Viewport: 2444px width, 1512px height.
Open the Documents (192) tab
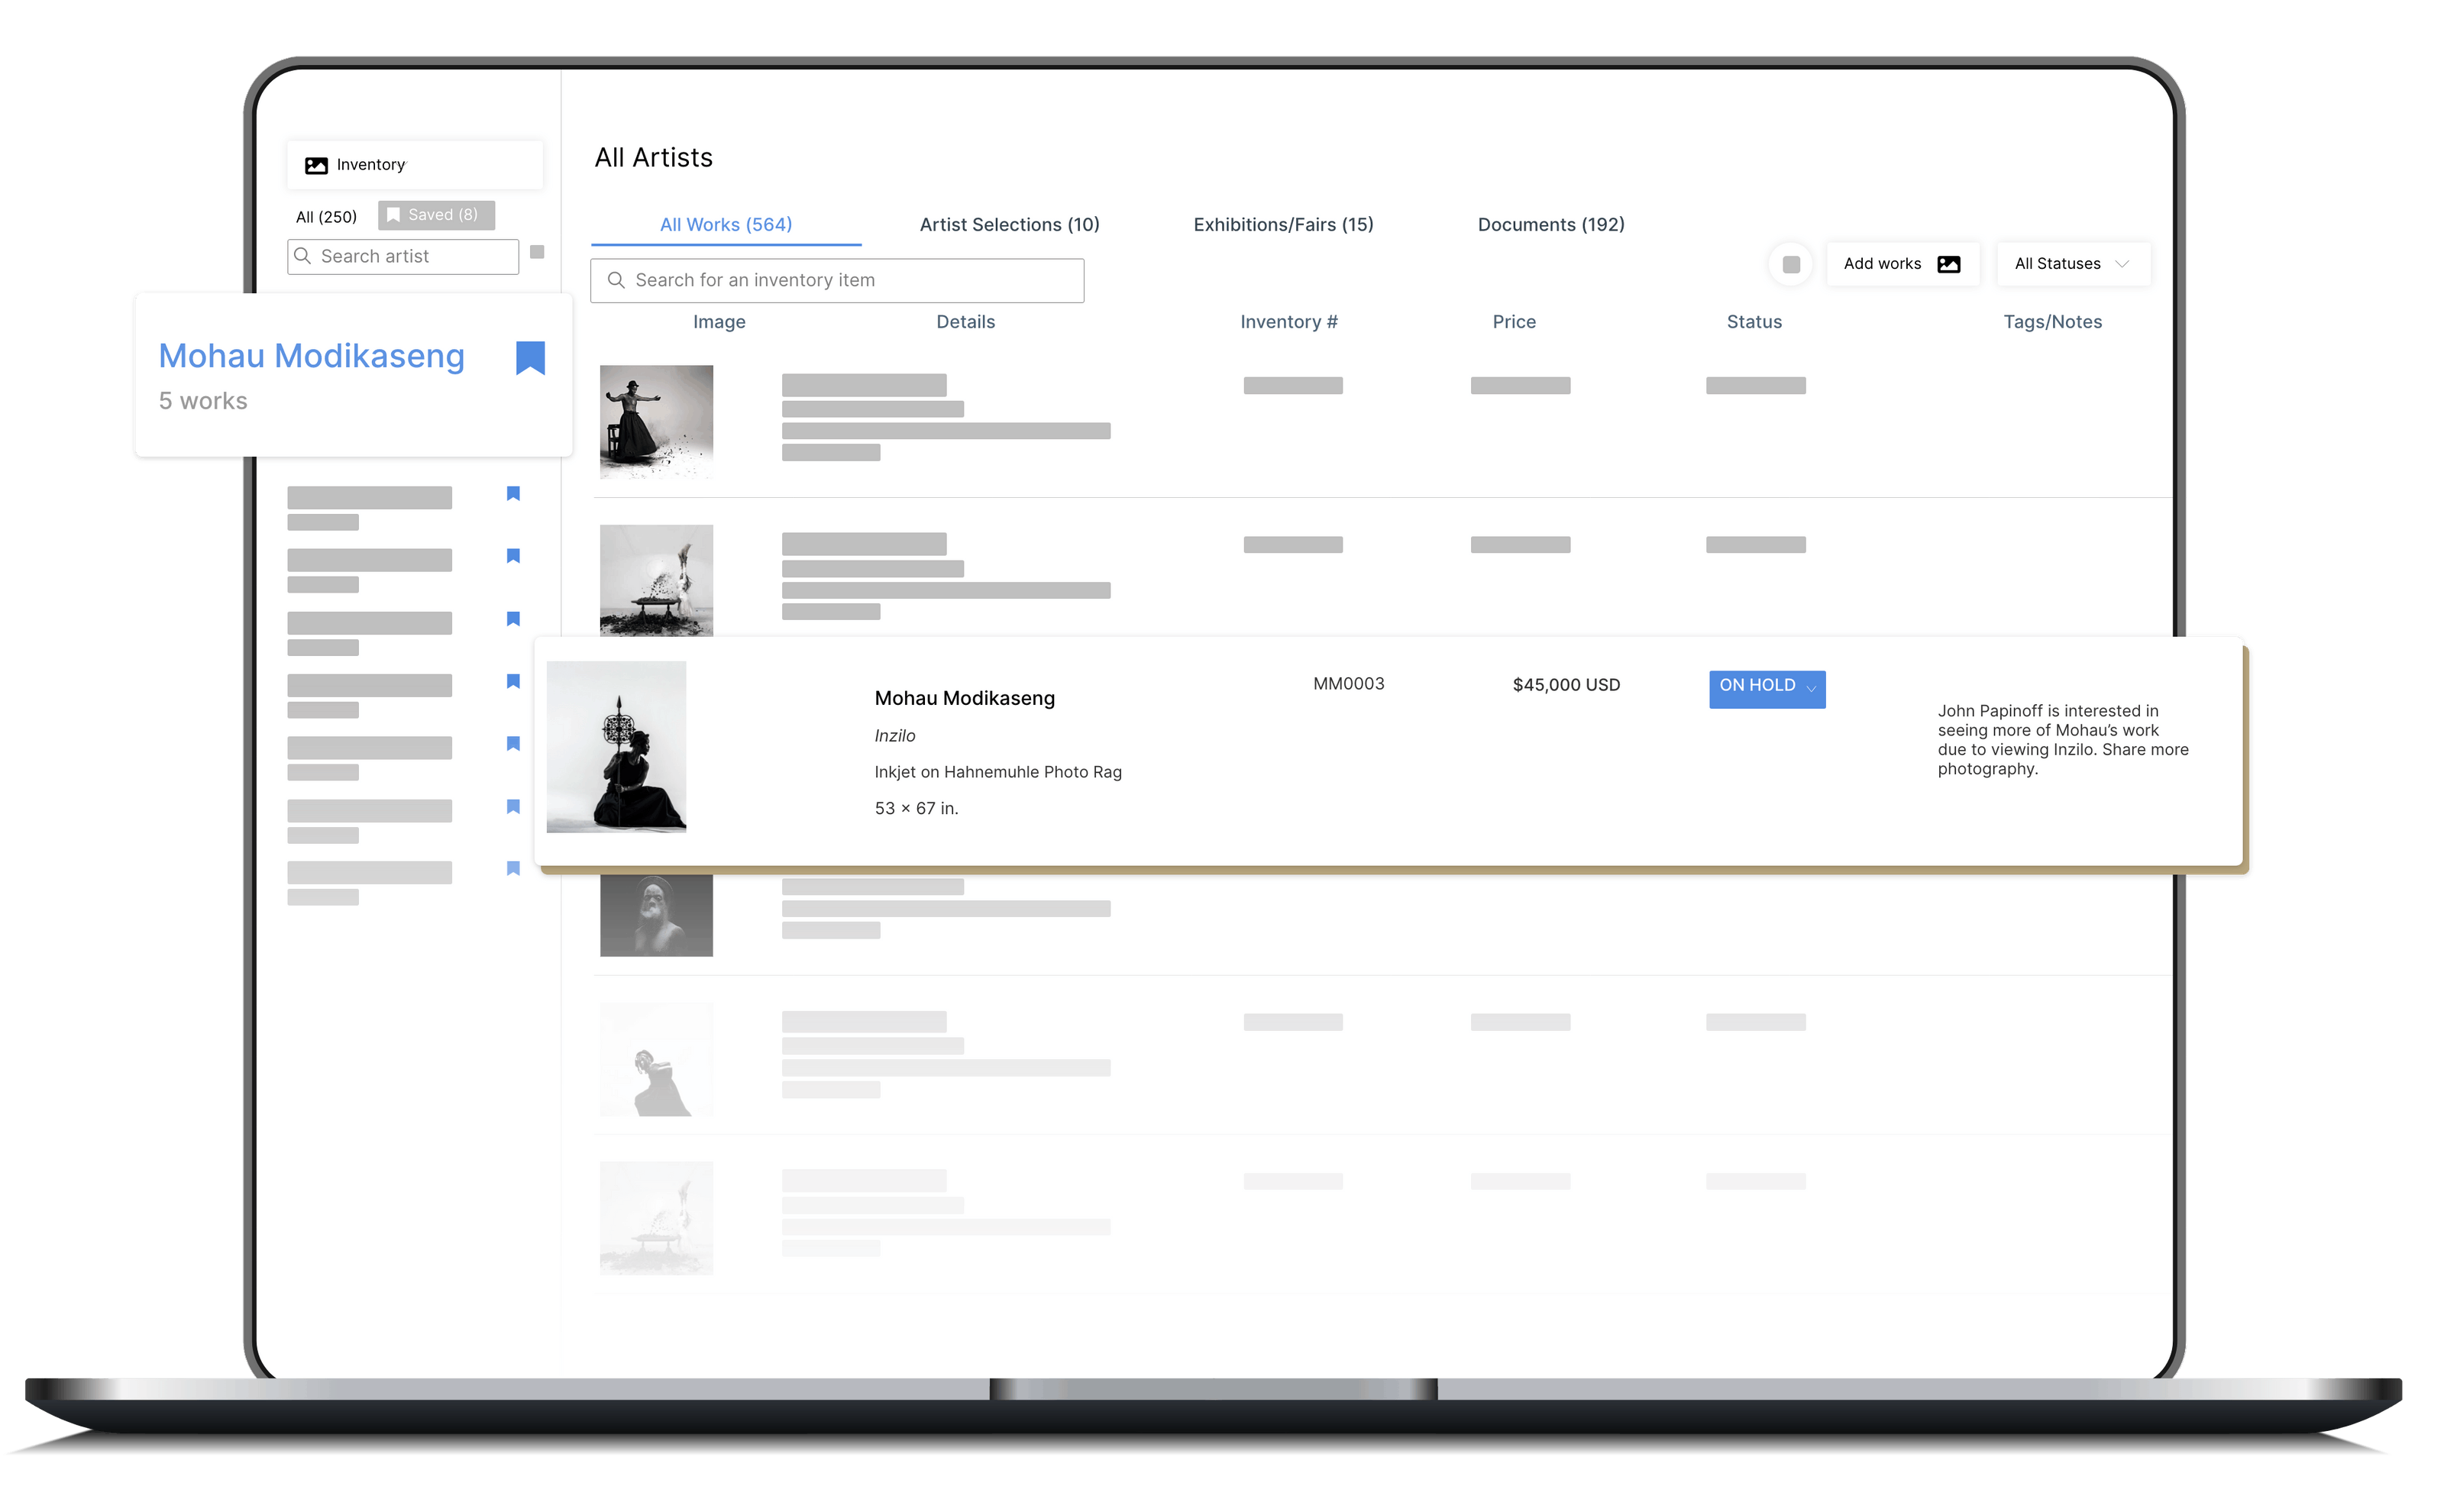1550,225
